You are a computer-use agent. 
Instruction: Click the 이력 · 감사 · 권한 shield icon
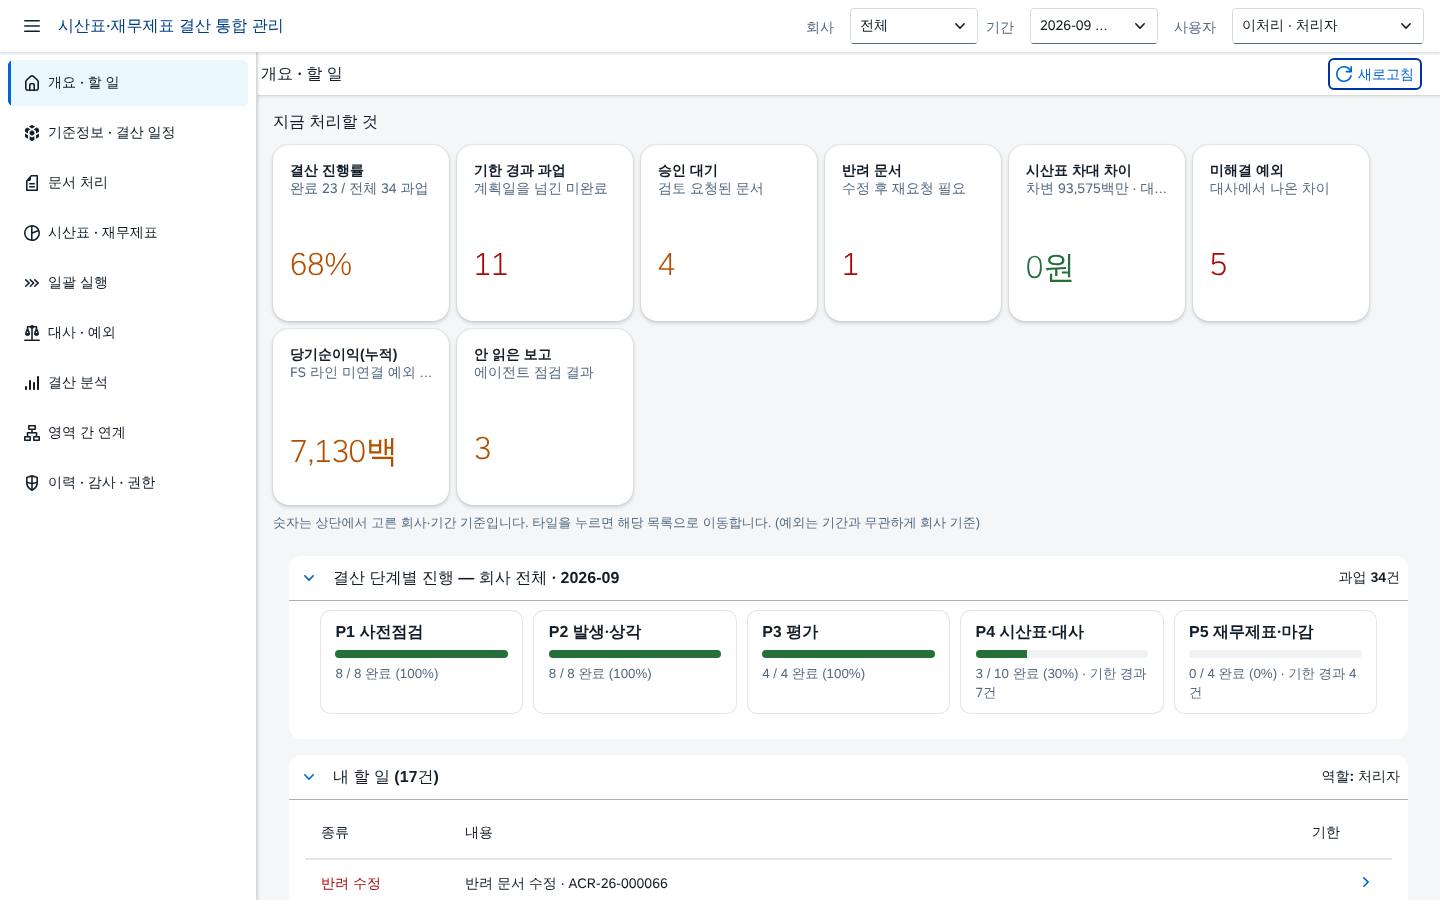32,483
